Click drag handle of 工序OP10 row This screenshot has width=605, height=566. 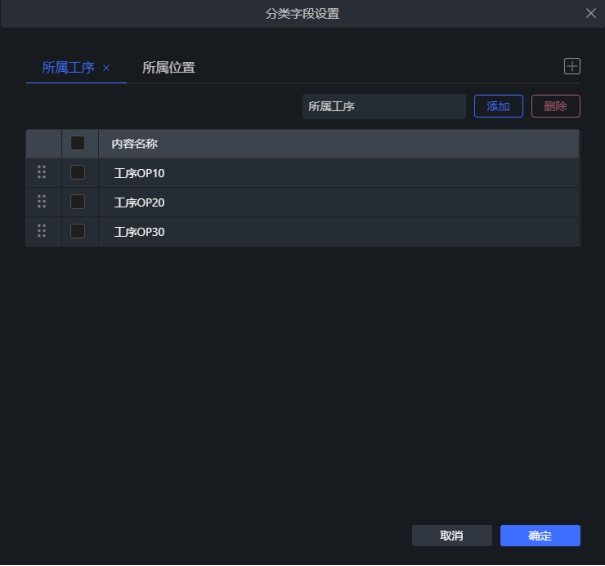coord(42,172)
